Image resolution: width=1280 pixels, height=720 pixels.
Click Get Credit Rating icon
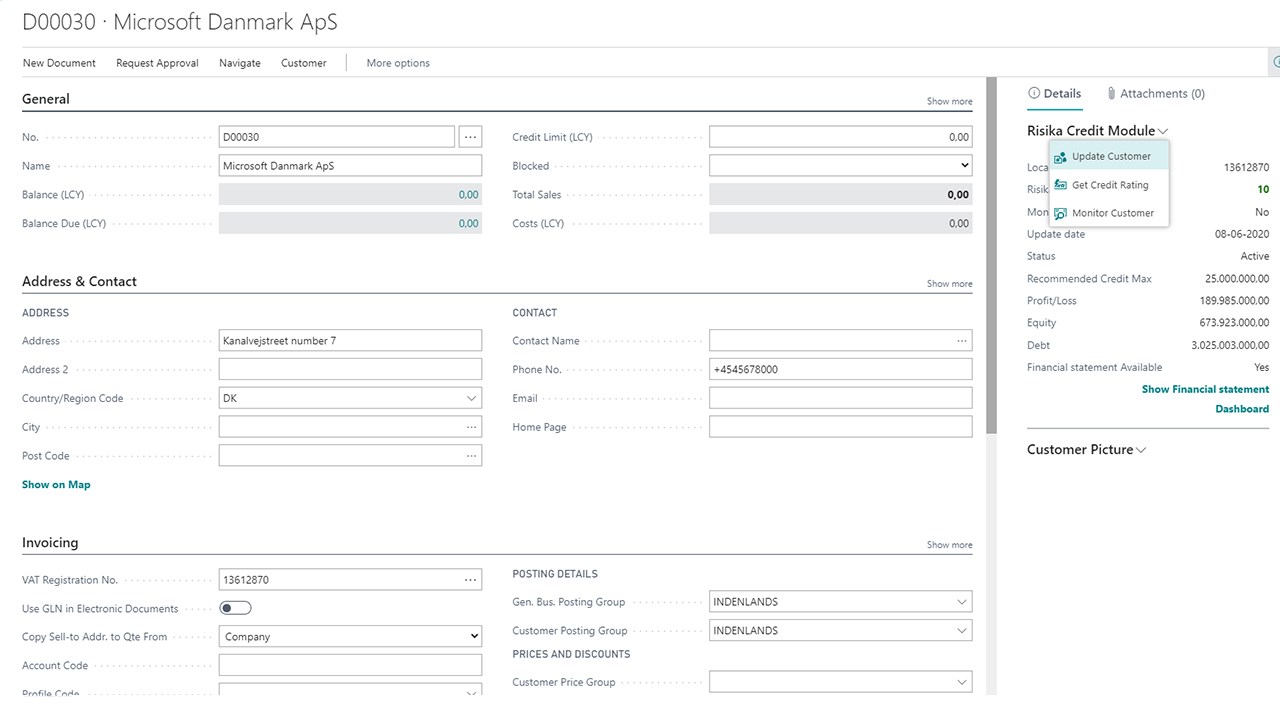[1061, 185]
